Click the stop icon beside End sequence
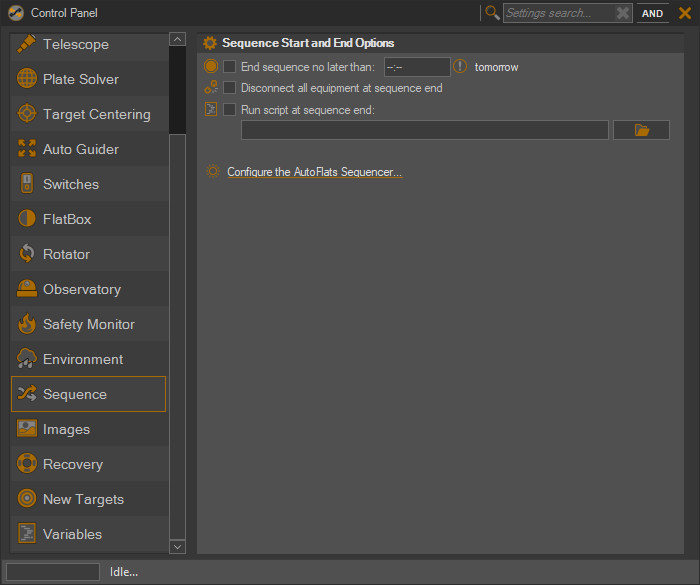The width and height of the screenshot is (700, 585). 211,67
